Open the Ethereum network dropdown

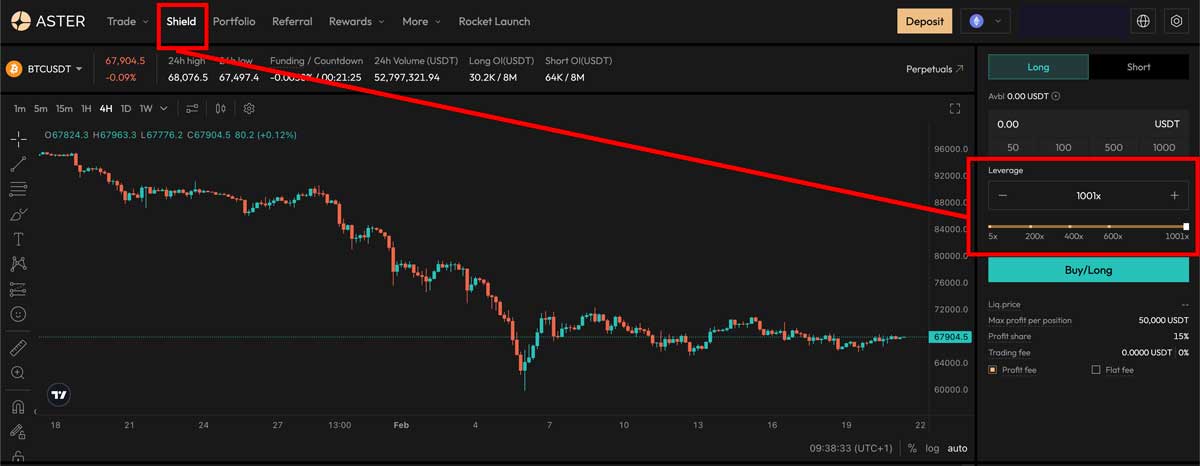(985, 21)
